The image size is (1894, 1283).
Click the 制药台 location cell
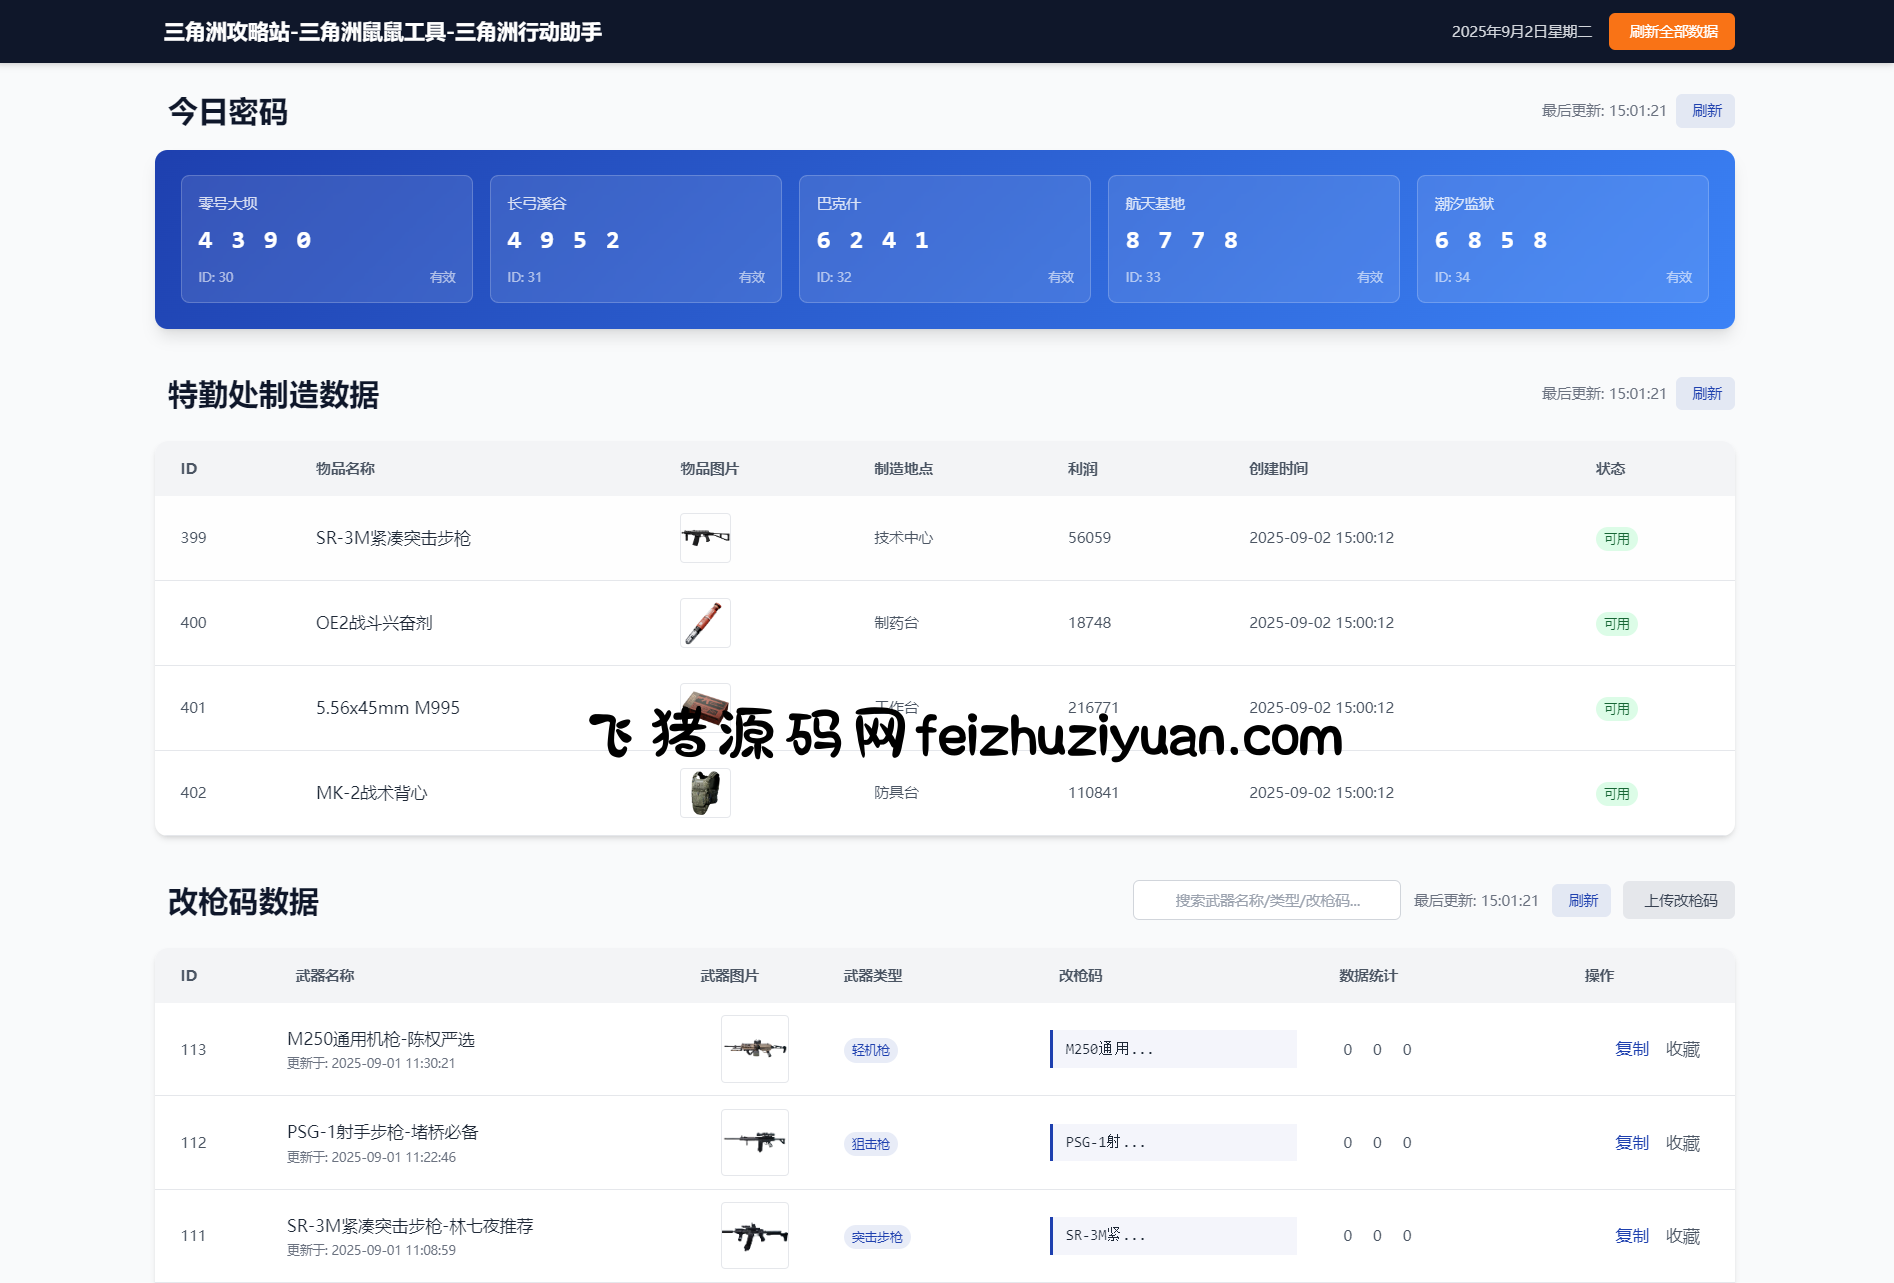896,623
